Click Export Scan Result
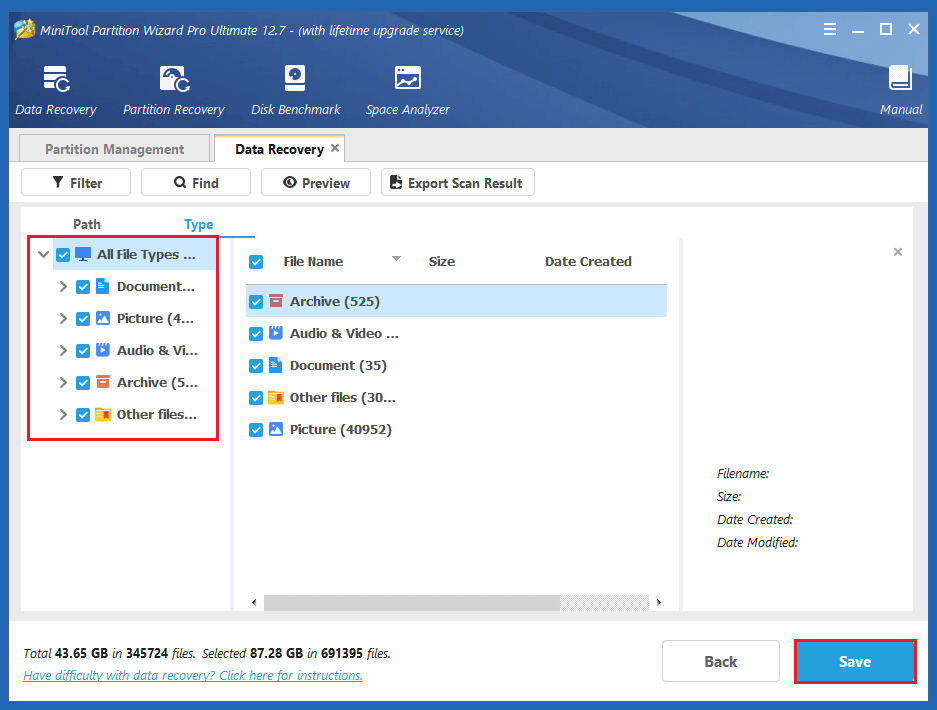 point(458,182)
